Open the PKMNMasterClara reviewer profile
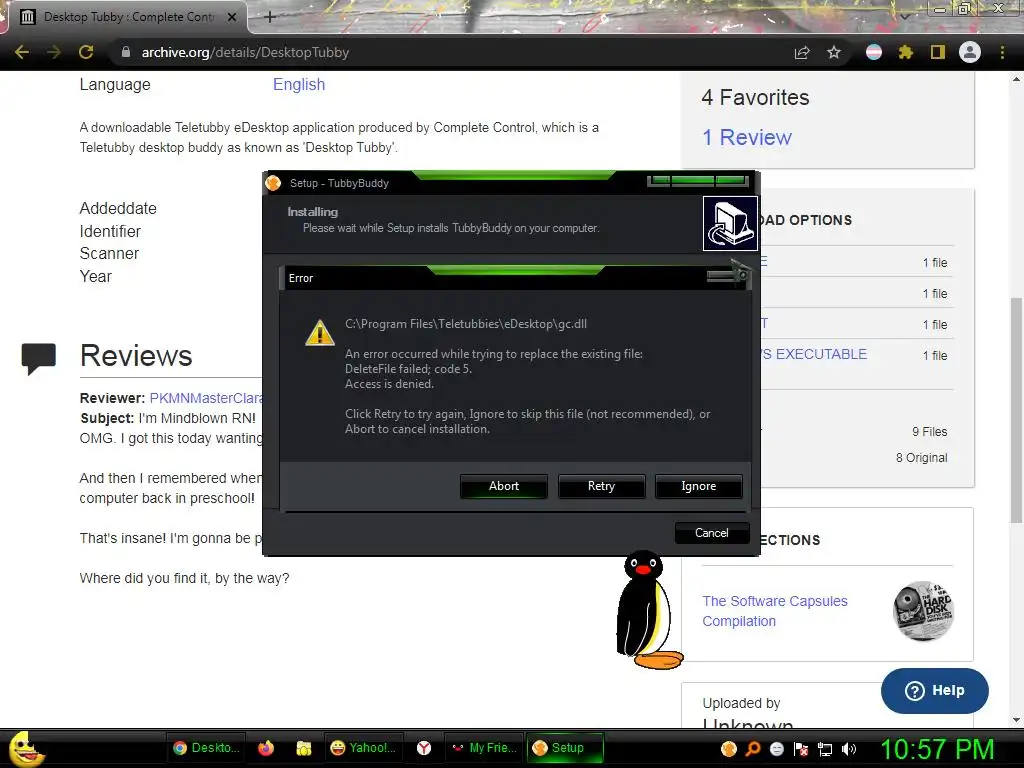 (206, 398)
